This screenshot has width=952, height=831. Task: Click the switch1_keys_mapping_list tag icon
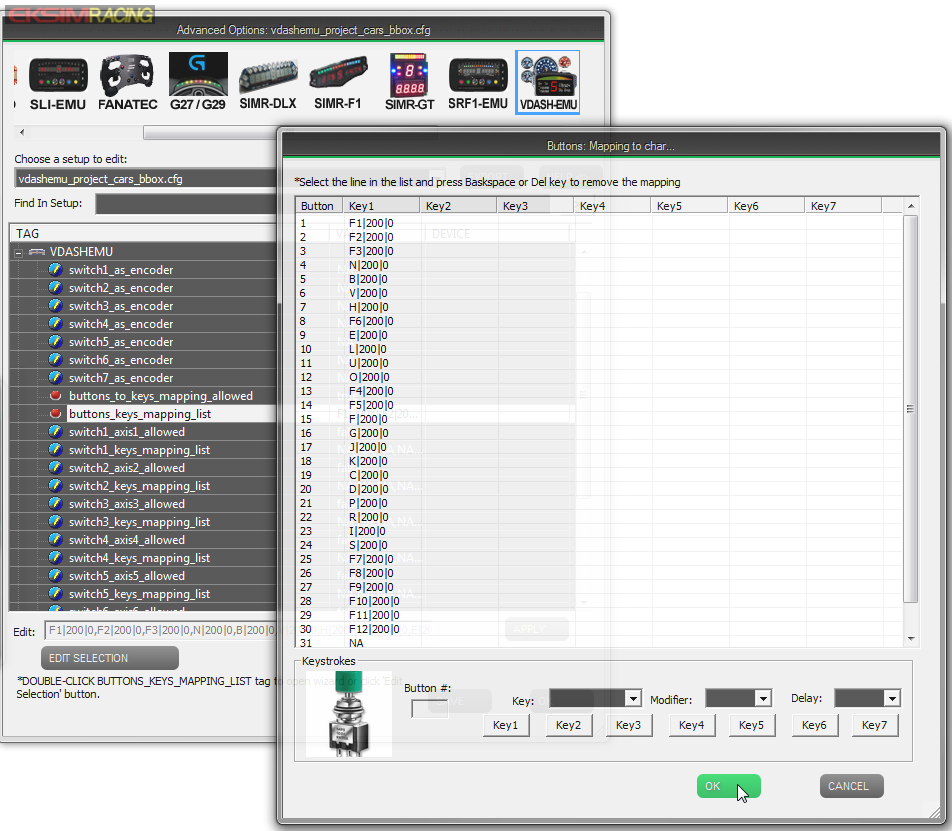click(55, 450)
